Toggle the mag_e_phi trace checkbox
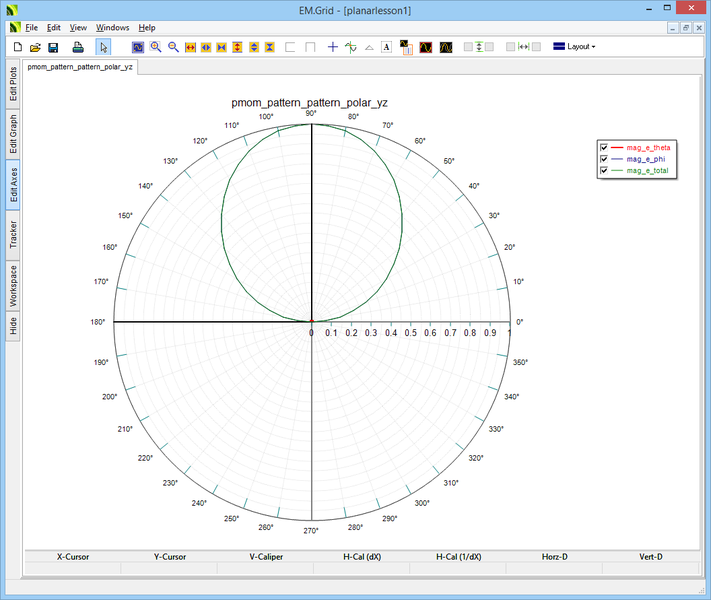 [604, 159]
